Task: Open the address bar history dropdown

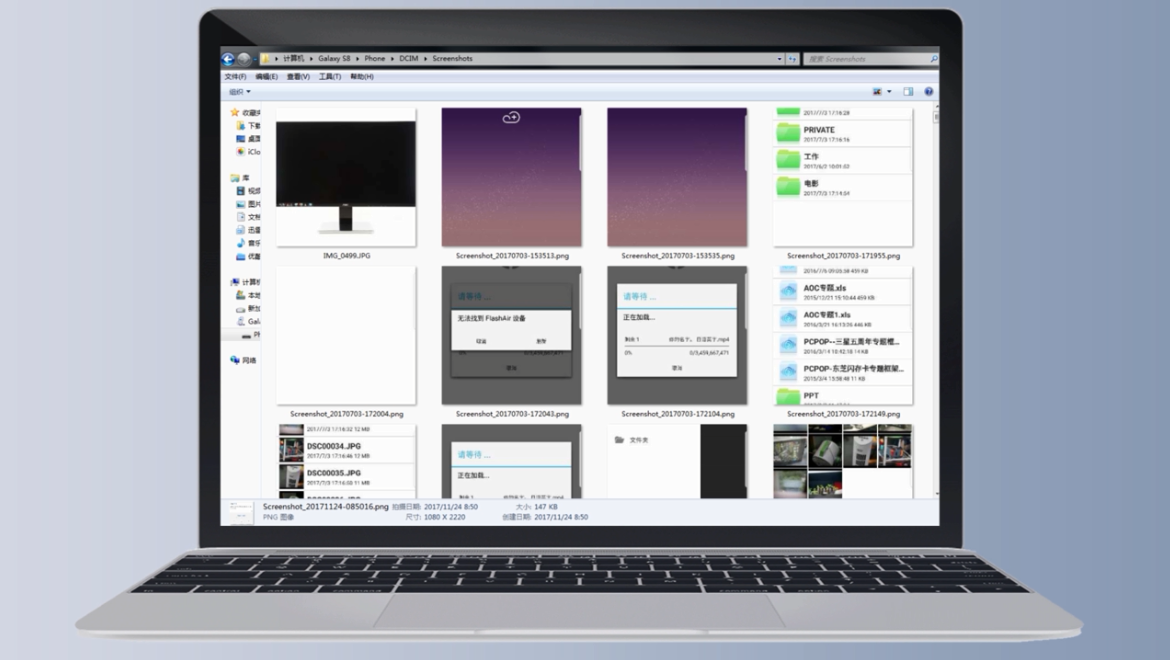Action: click(x=779, y=58)
